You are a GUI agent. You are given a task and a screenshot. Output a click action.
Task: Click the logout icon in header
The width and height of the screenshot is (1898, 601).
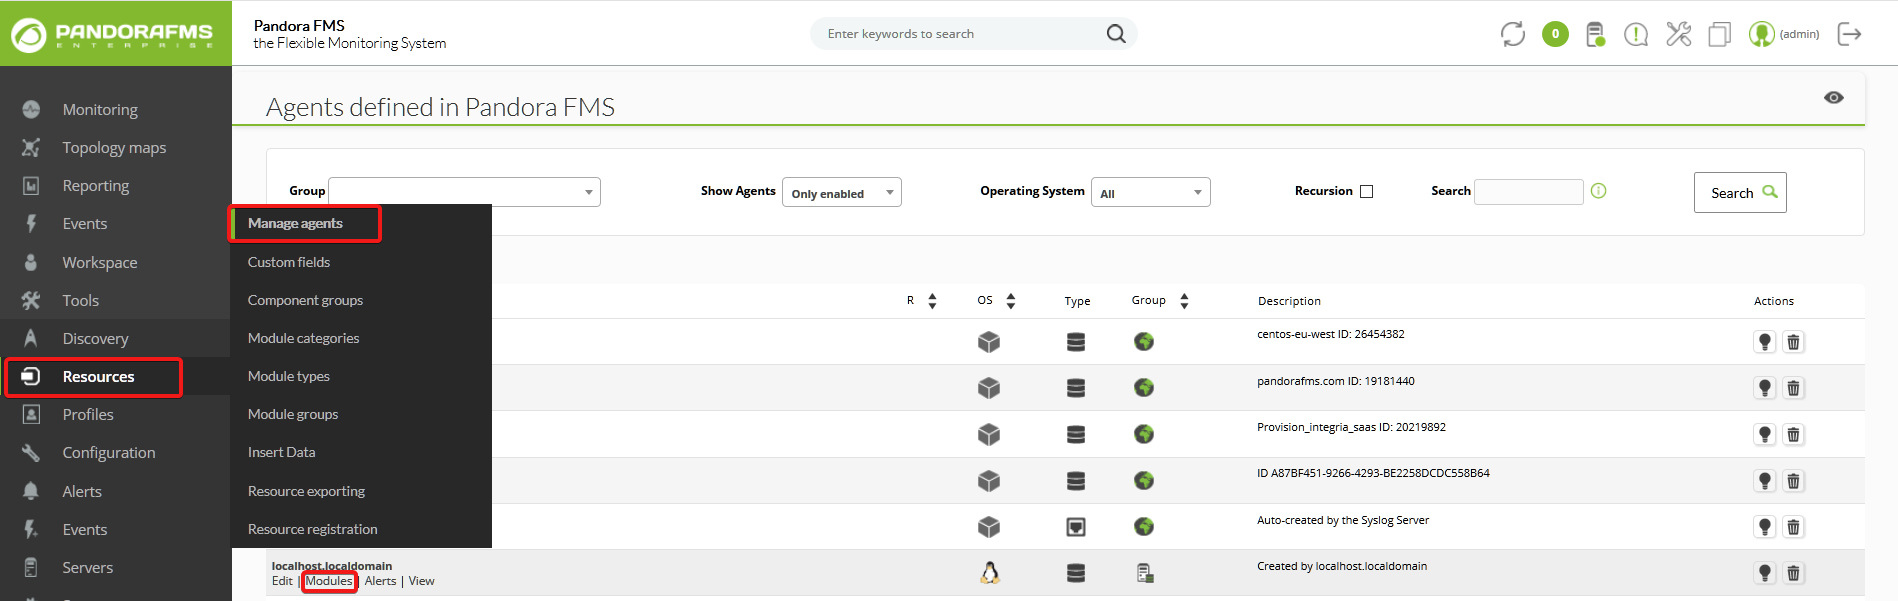(x=1850, y=34)
